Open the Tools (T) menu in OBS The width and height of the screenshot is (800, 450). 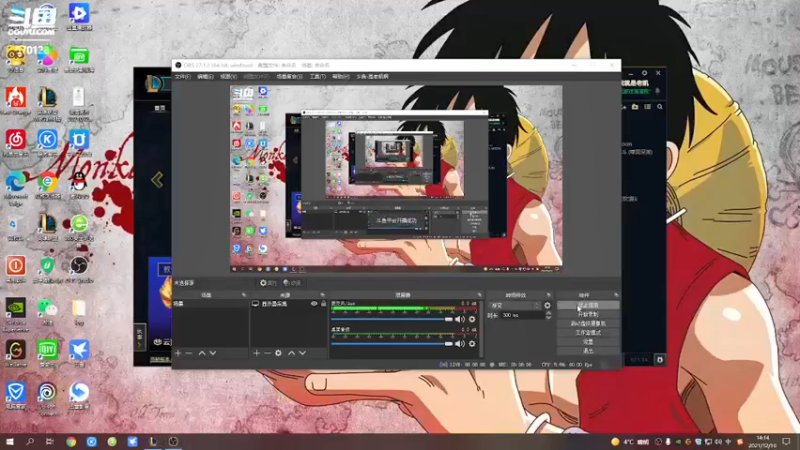tap(317, 77)
